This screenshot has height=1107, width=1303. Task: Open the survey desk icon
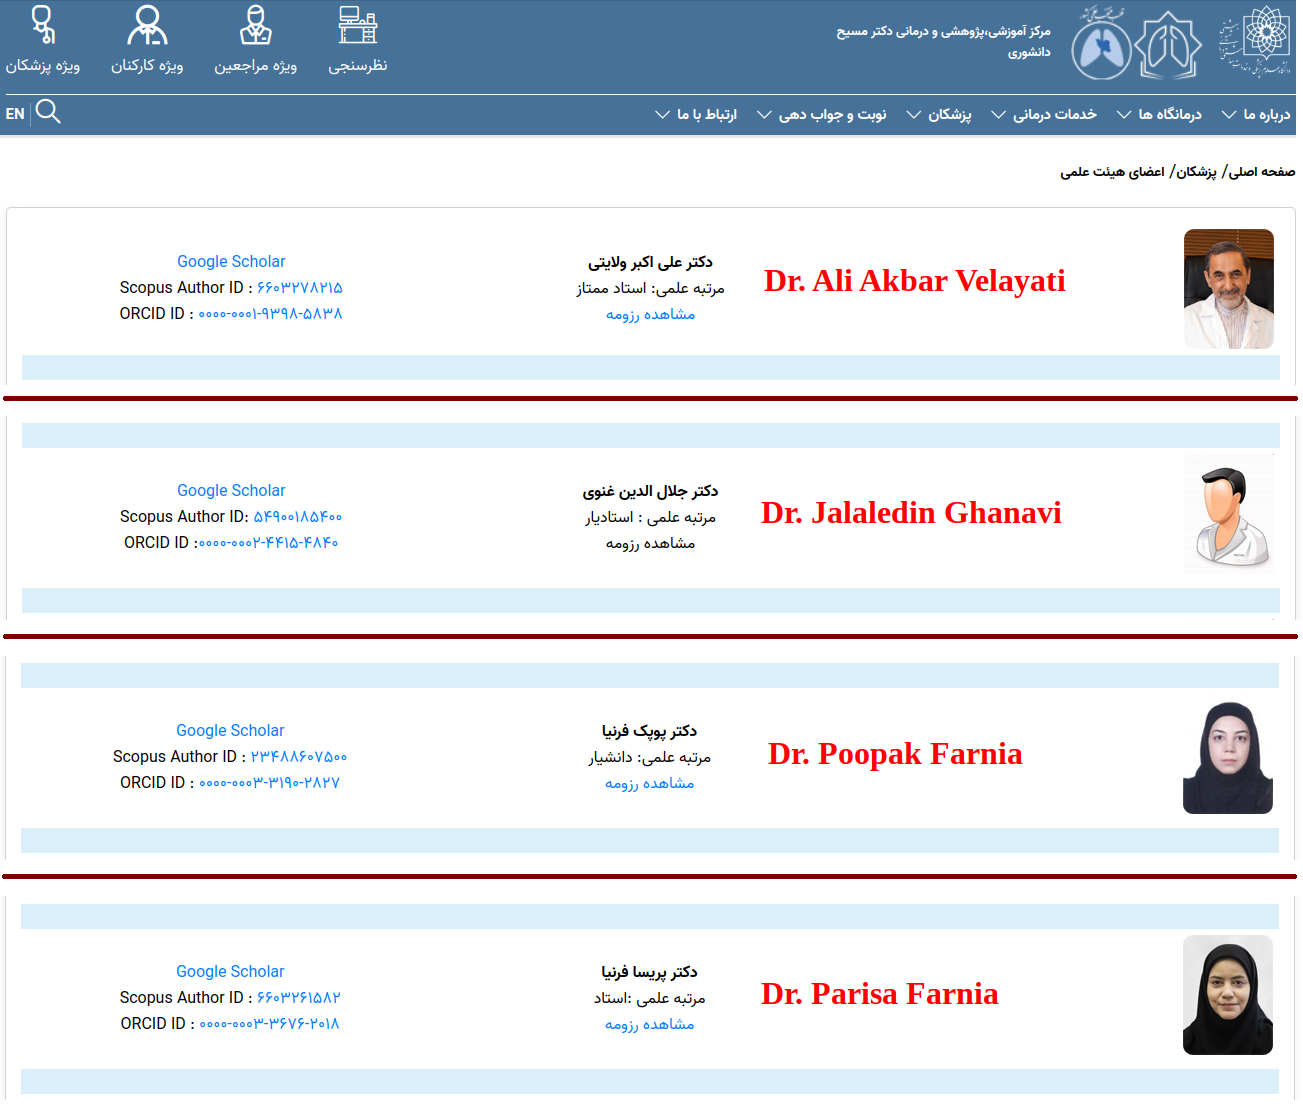point(357,26)
